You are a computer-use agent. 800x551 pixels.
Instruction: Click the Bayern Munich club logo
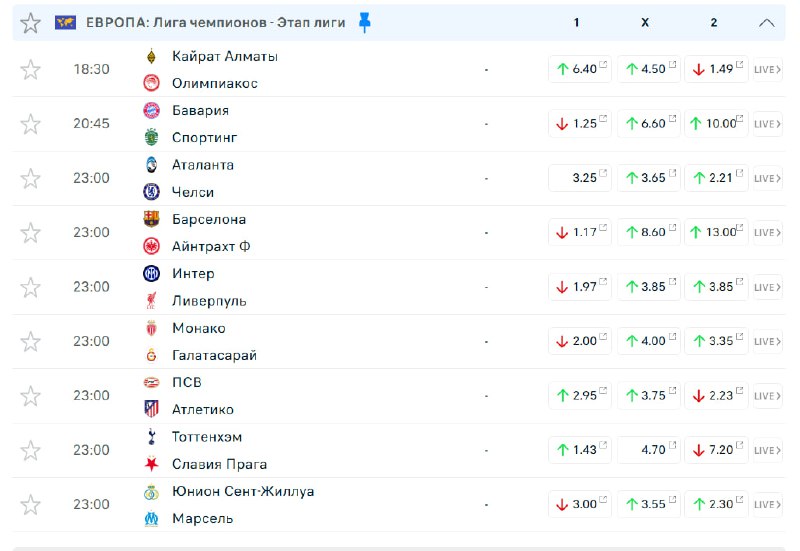pos(152,111)
